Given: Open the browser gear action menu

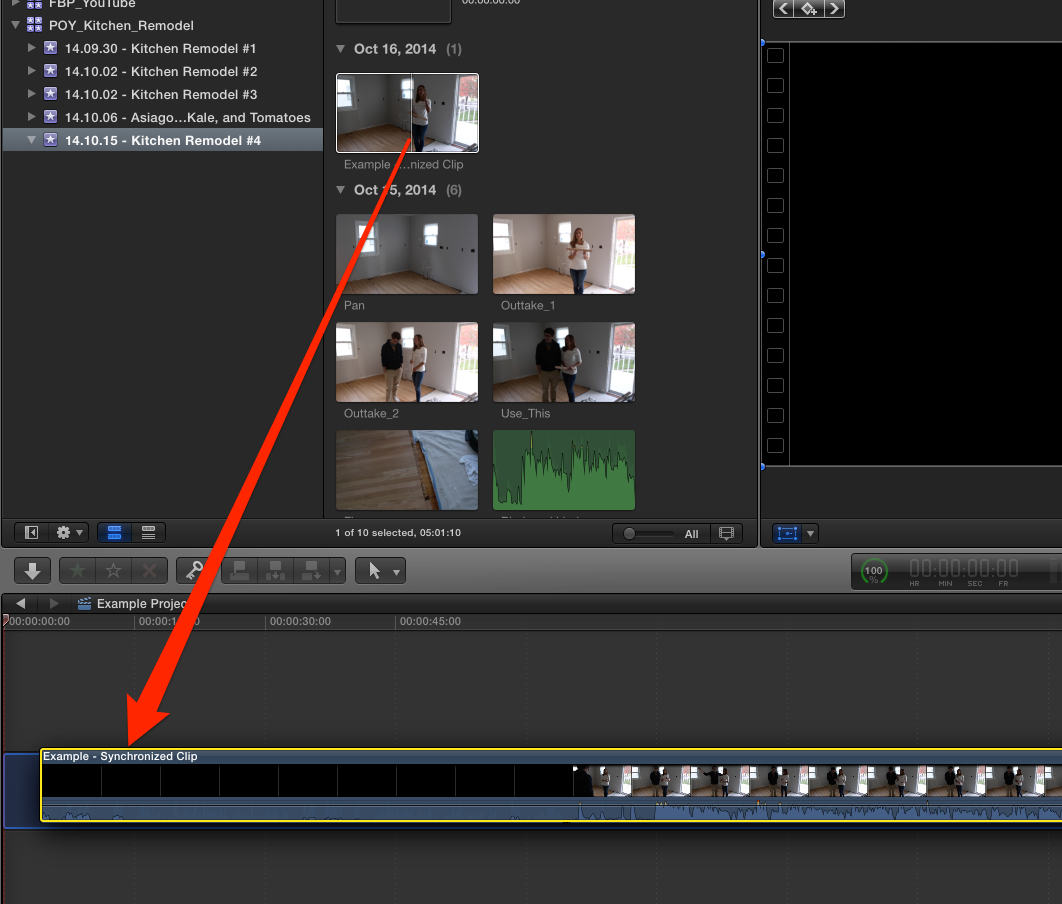Looking at the screenshot, I should 70,533.
